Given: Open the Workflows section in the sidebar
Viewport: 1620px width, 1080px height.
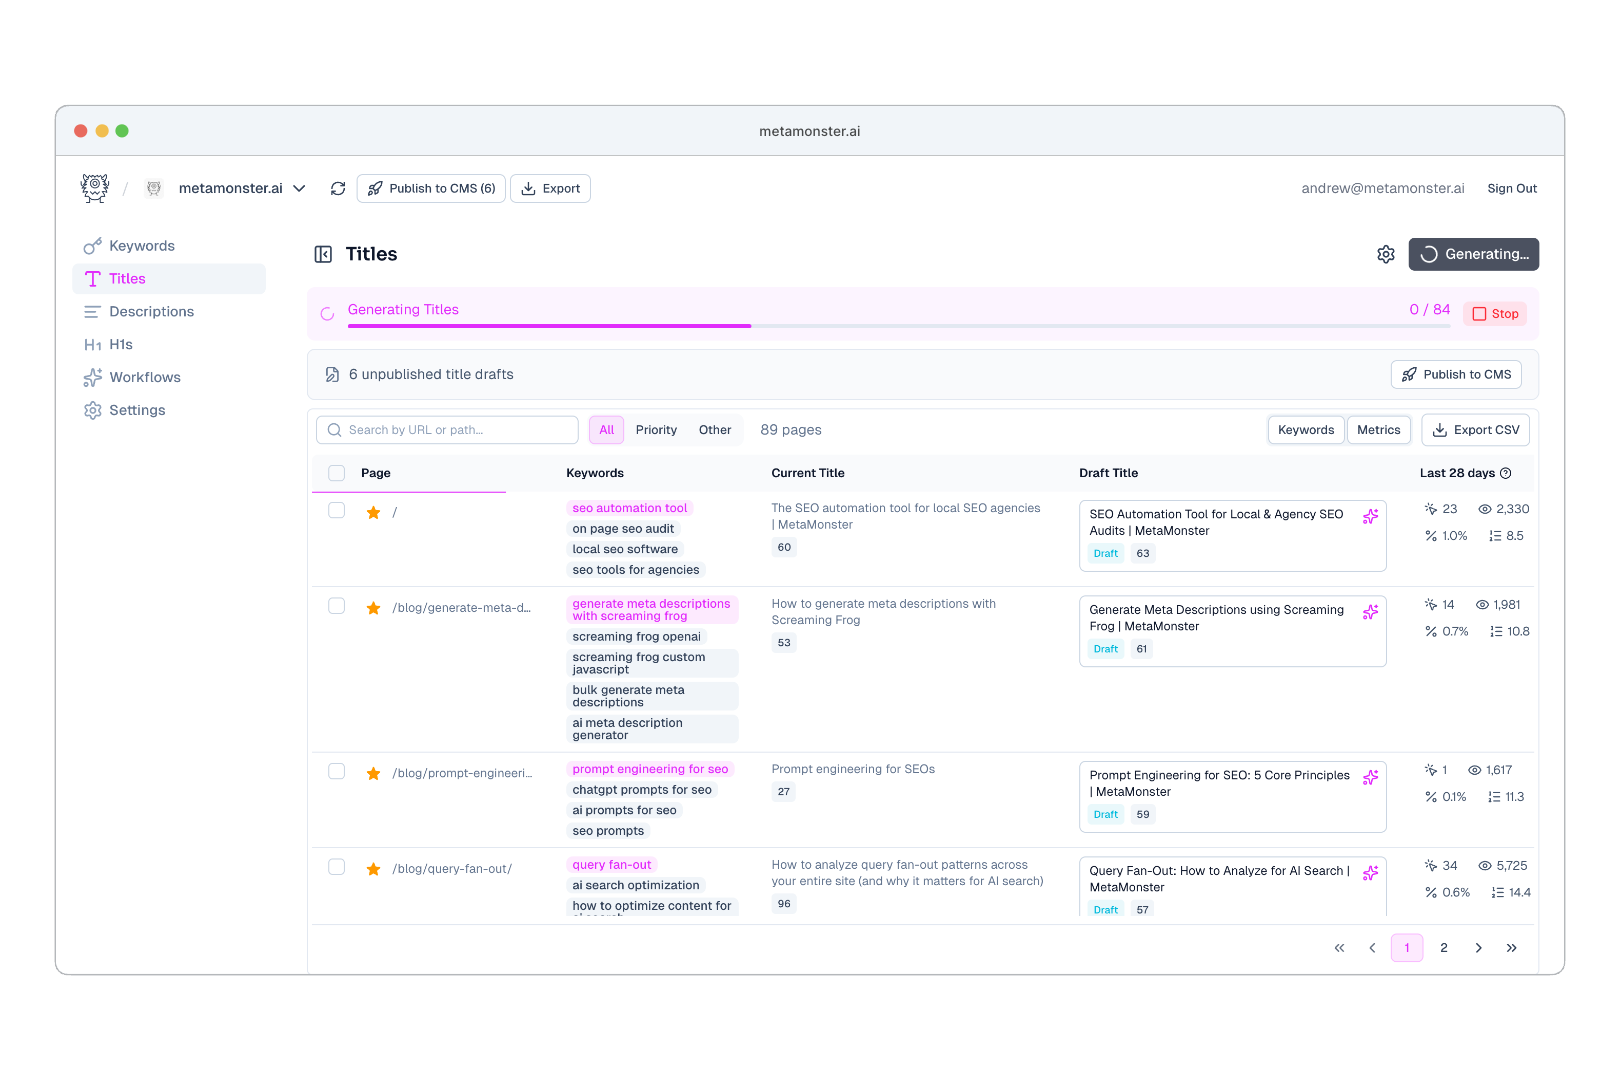Looking at the screenshot, I should 145,377.
